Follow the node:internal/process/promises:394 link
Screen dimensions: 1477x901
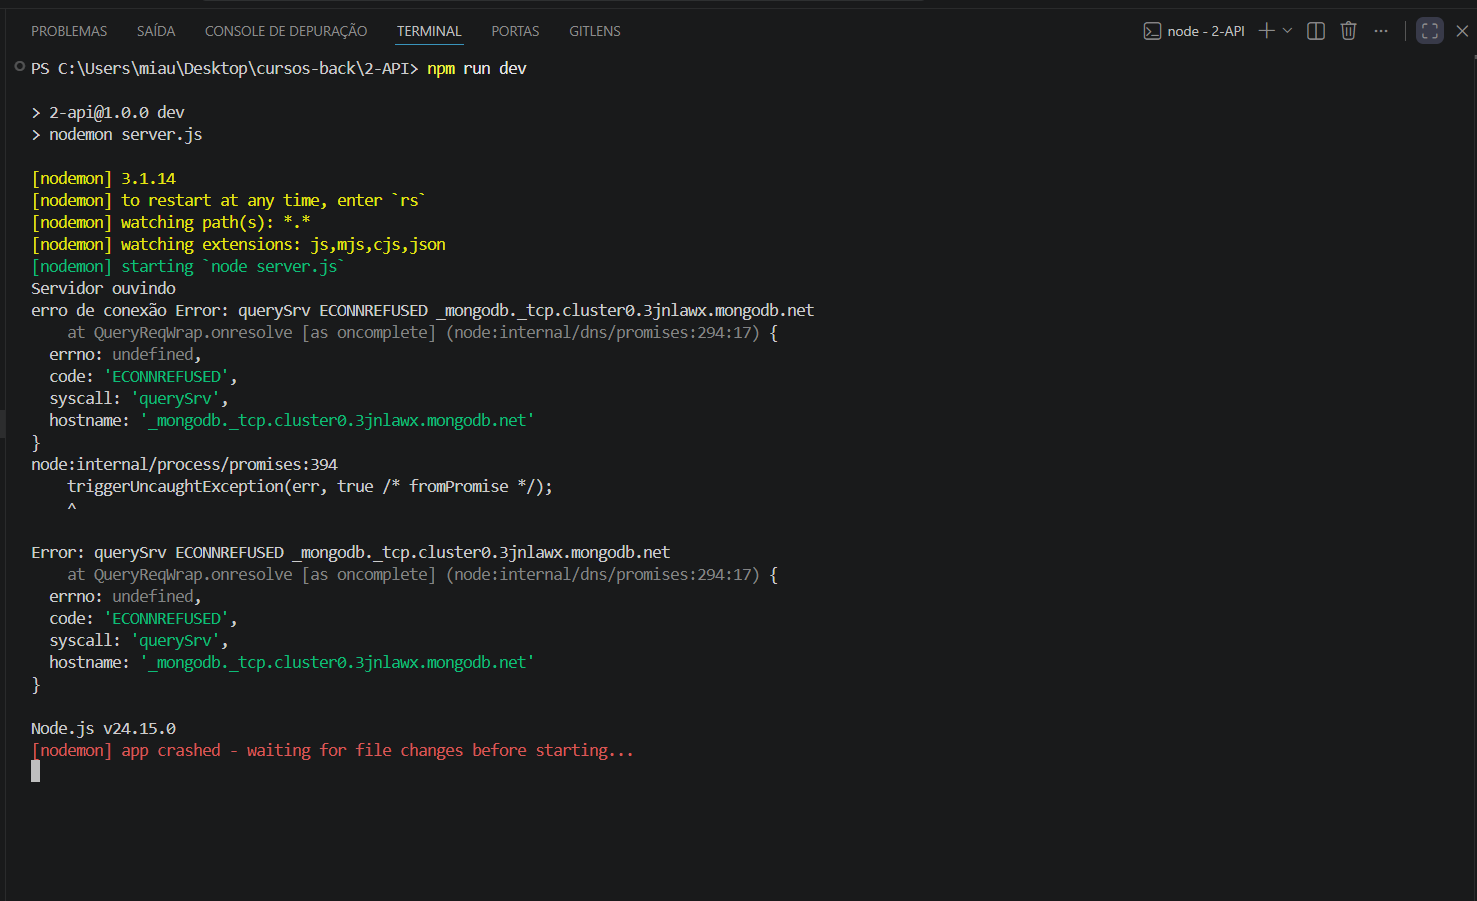184,464
